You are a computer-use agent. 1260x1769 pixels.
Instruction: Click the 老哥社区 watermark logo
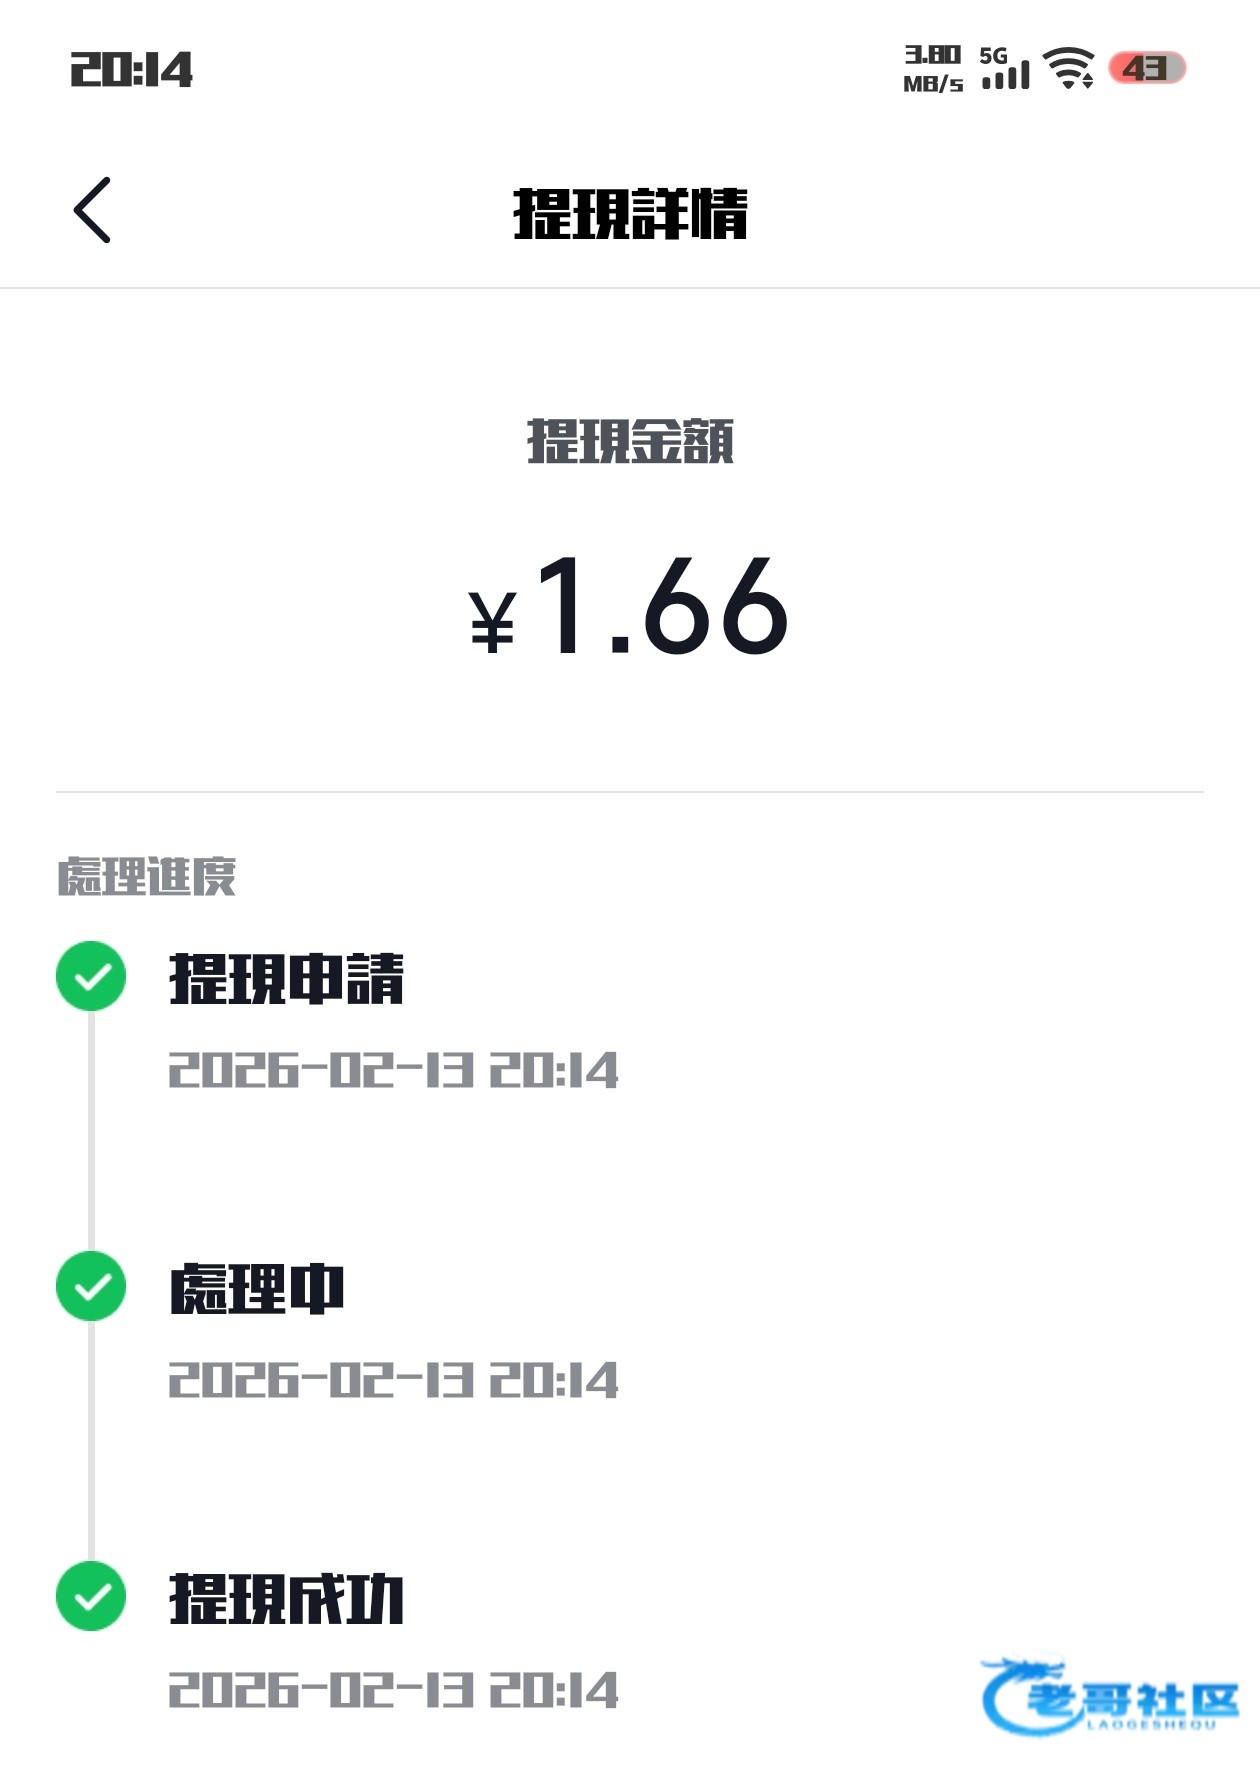[x=1110, y=1697]
